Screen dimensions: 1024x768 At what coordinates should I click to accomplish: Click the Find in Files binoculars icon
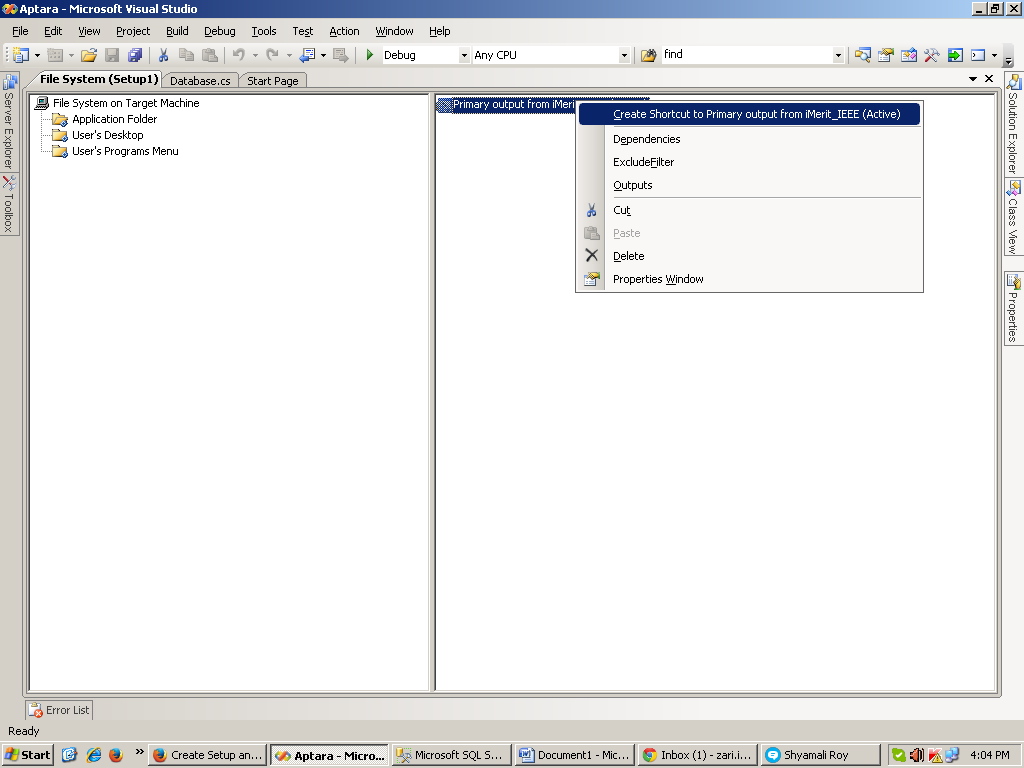click(648, 56)
